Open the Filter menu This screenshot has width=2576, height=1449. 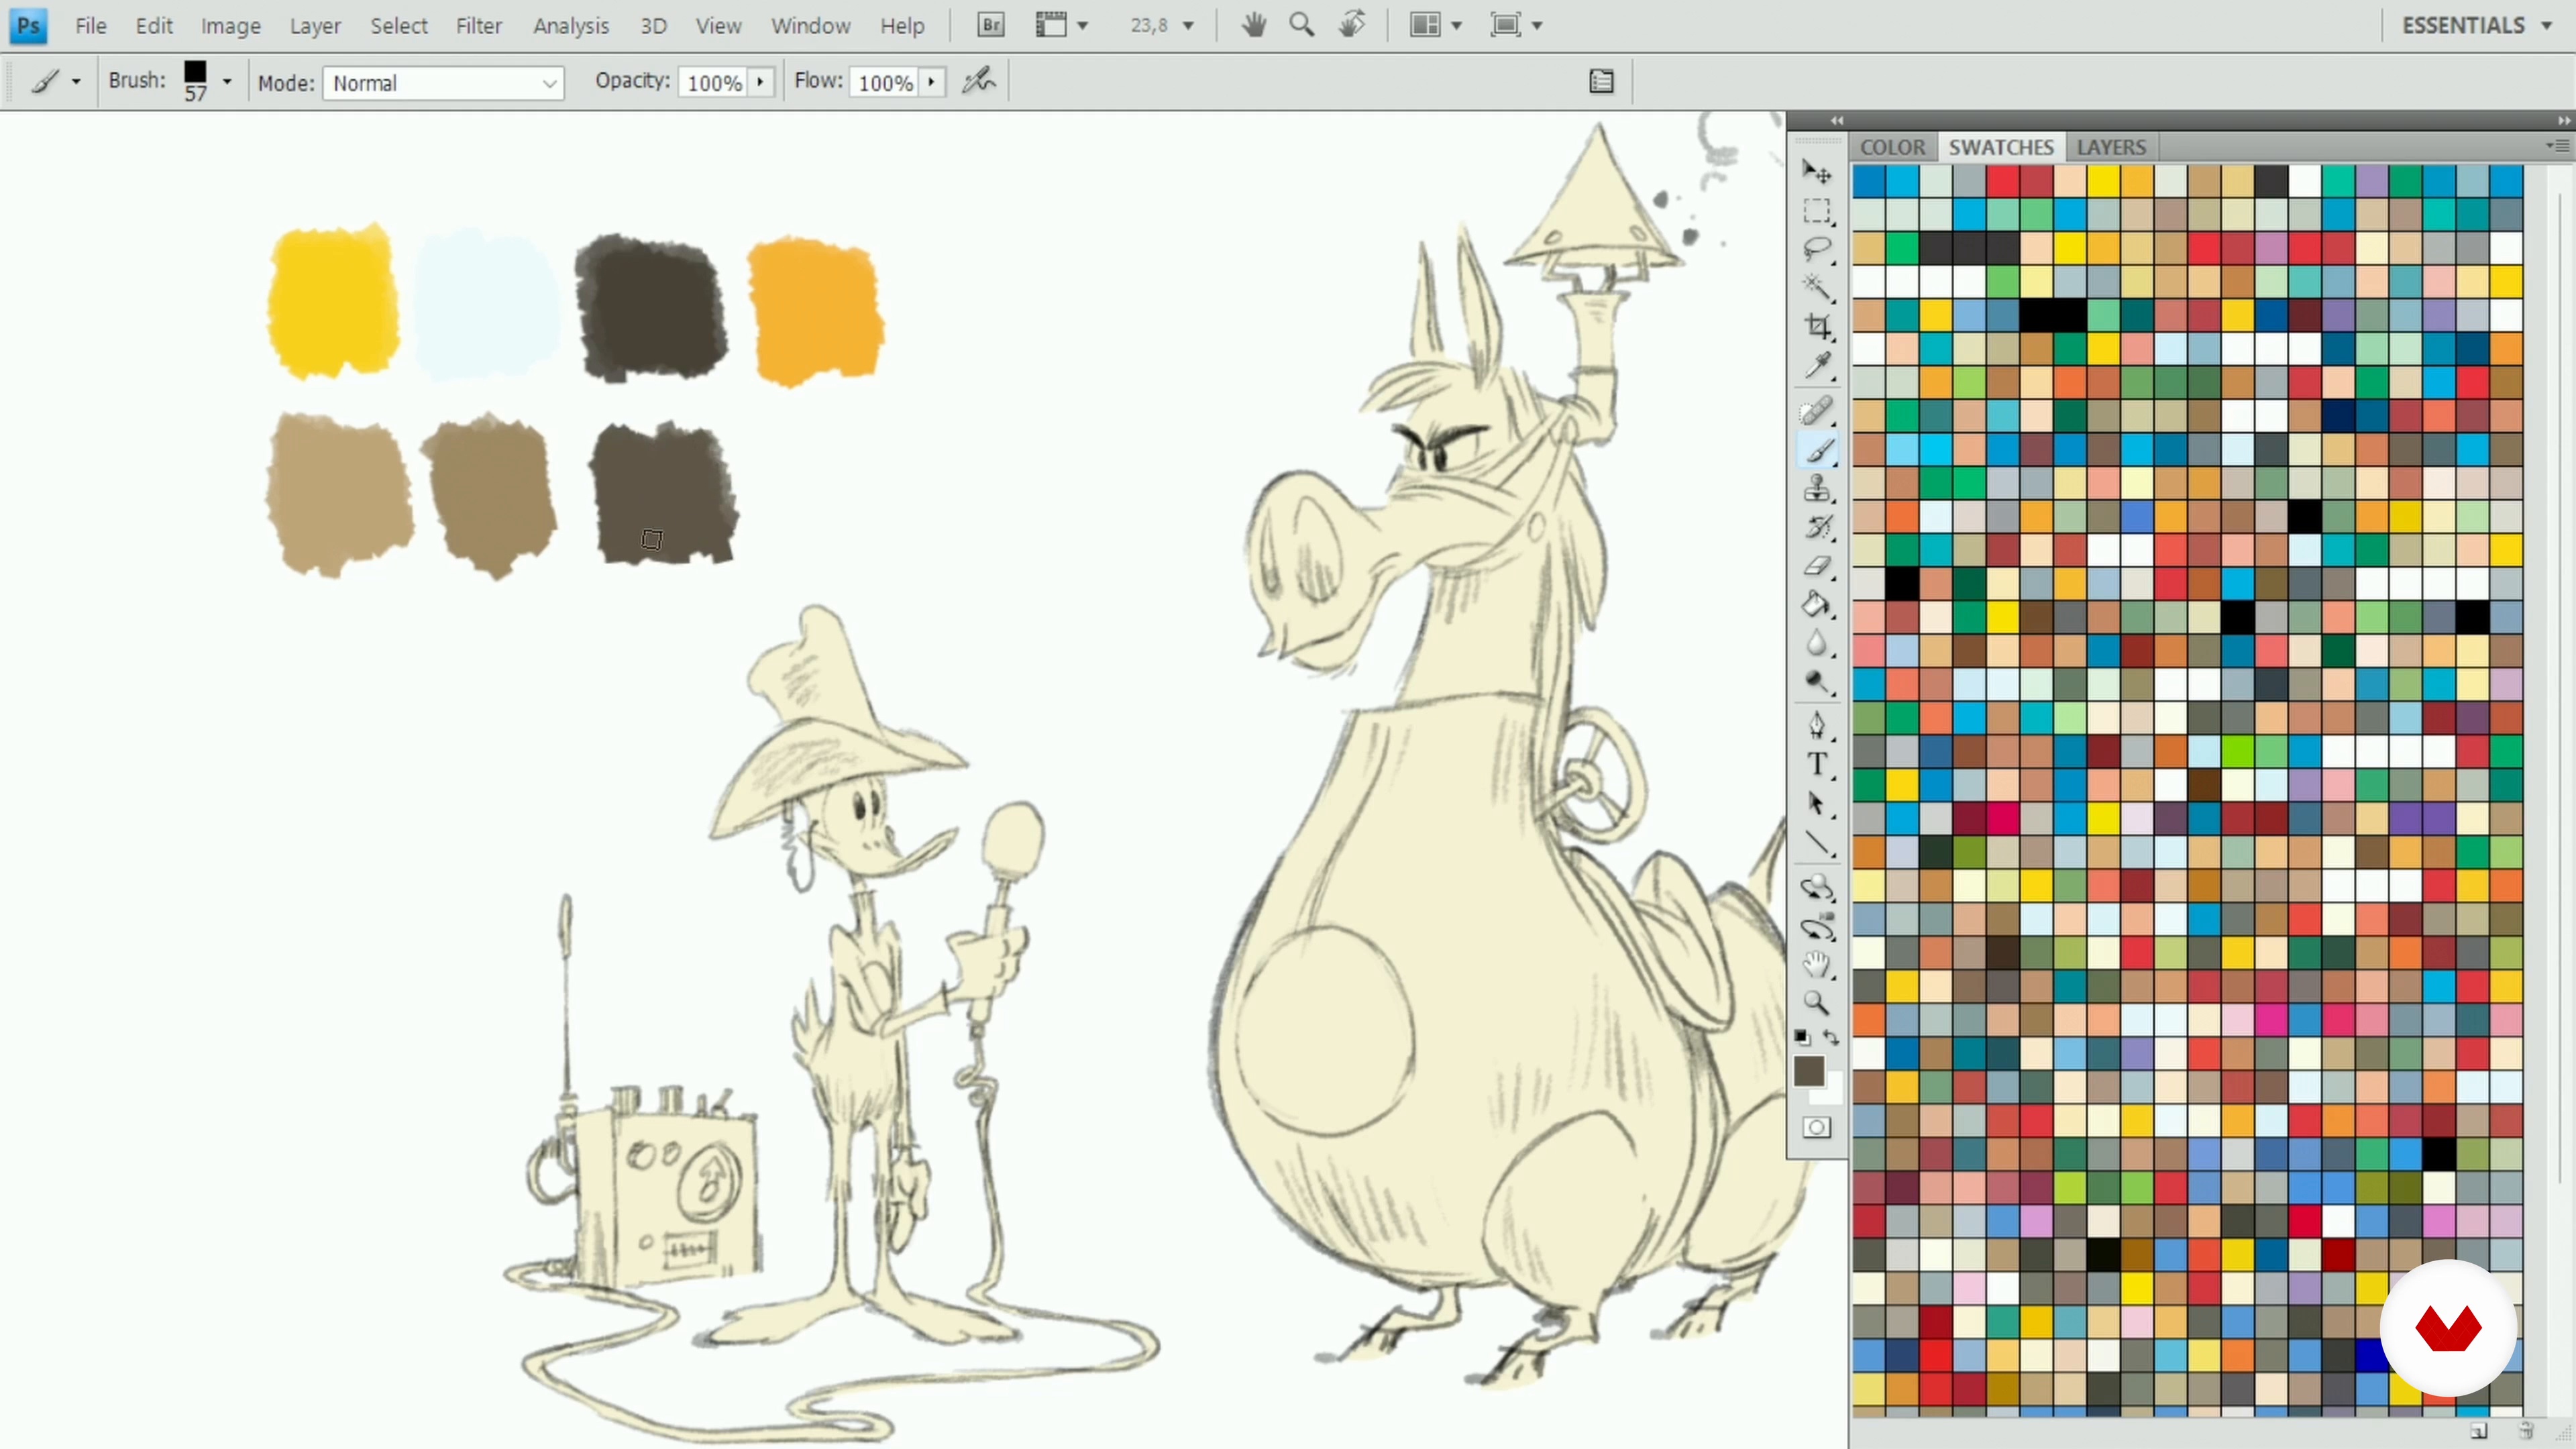point(479,26)
